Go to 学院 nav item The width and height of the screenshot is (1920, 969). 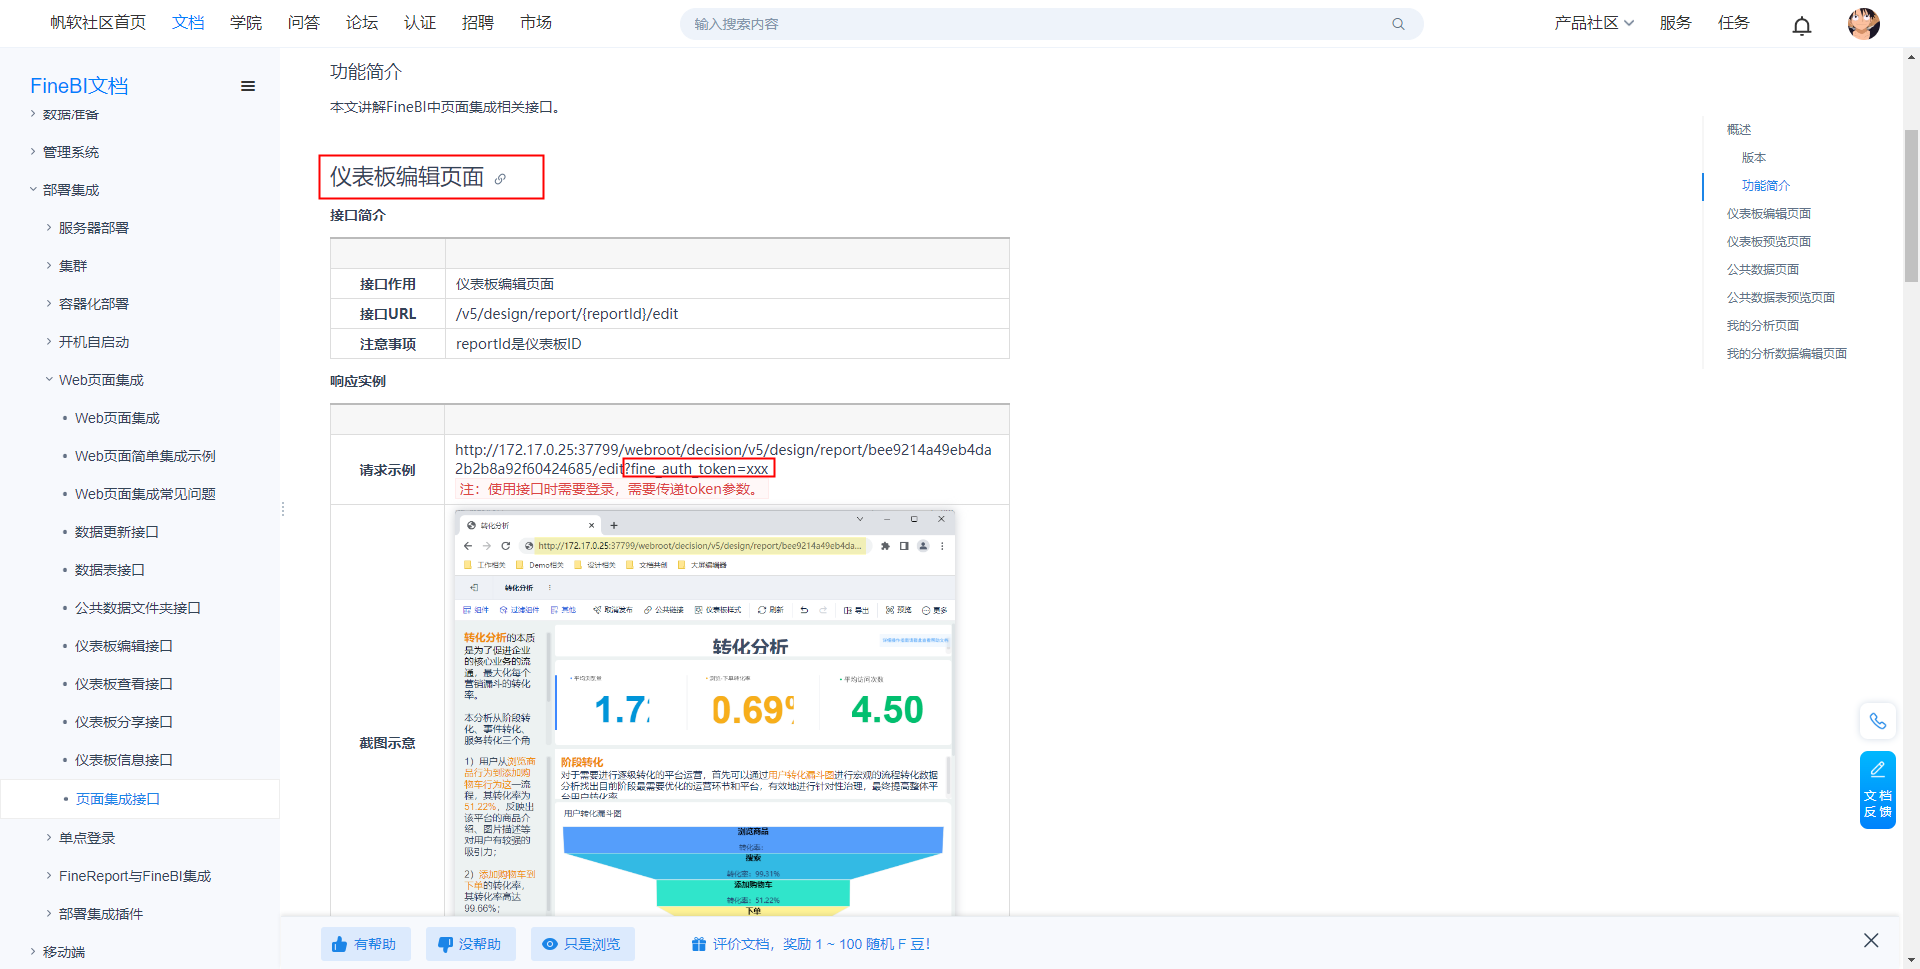point(246,23)
